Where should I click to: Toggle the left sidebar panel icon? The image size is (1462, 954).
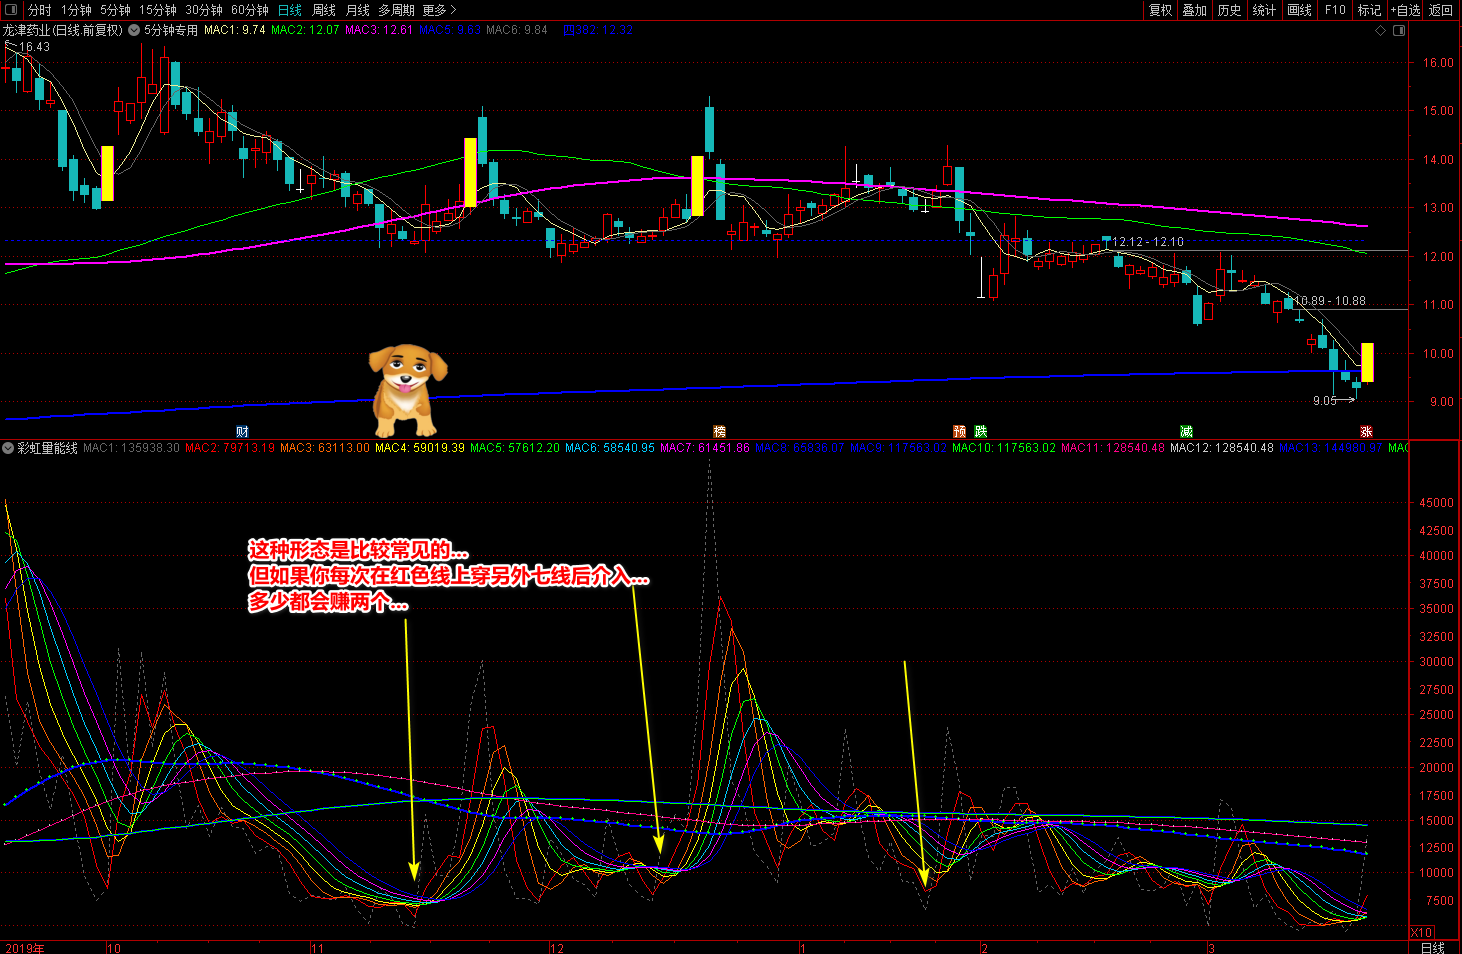pos(11,10)
